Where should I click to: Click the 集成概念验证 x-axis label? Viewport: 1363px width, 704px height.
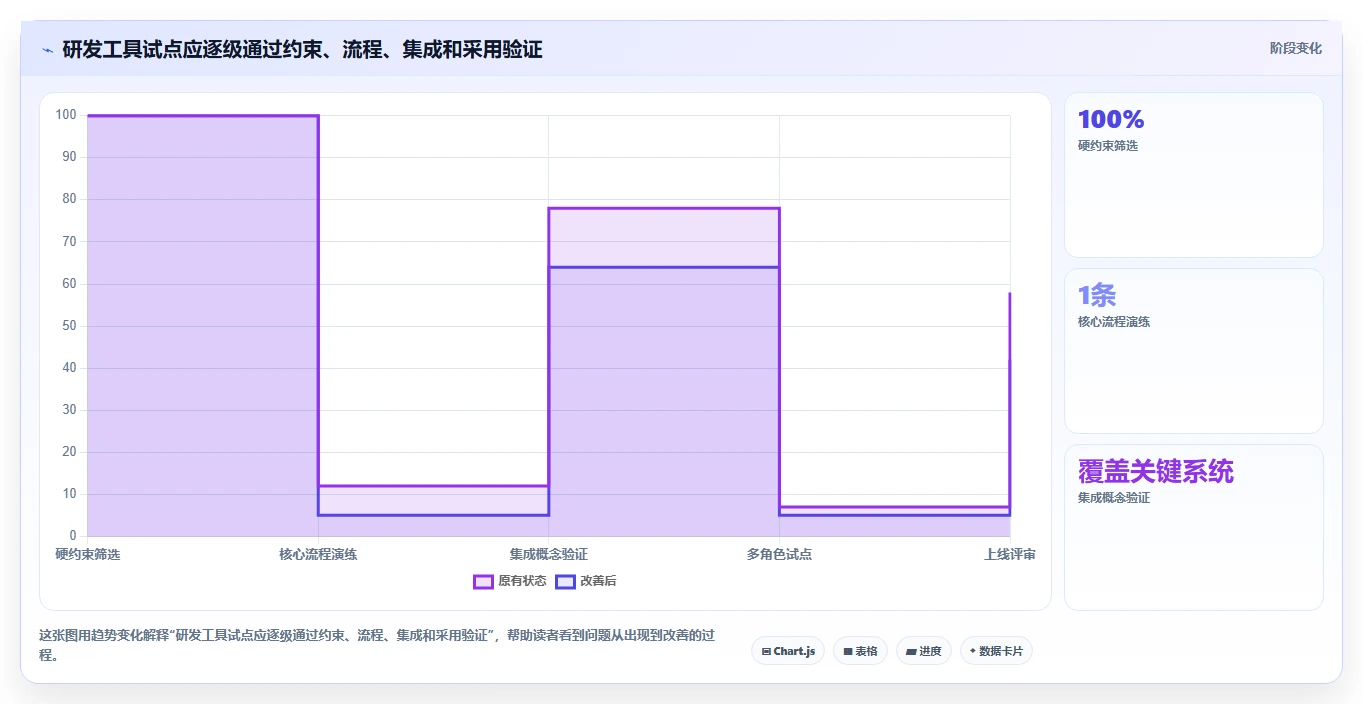click(x=548, y=554)
